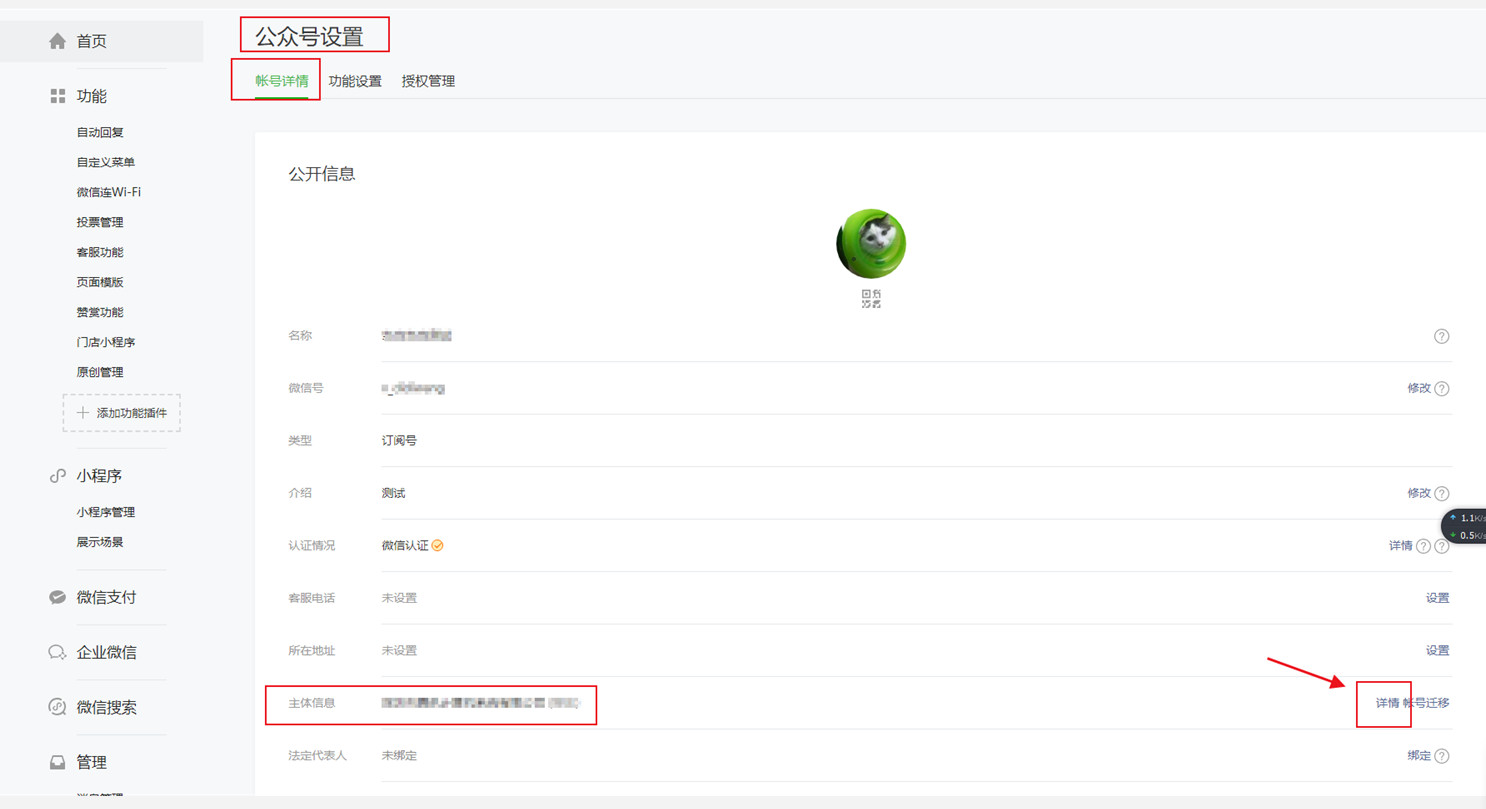The height and width of the screenshot is (809, 1486).
Task: Click the help icon in the 微信号 row
Action: coord(1441,389)
